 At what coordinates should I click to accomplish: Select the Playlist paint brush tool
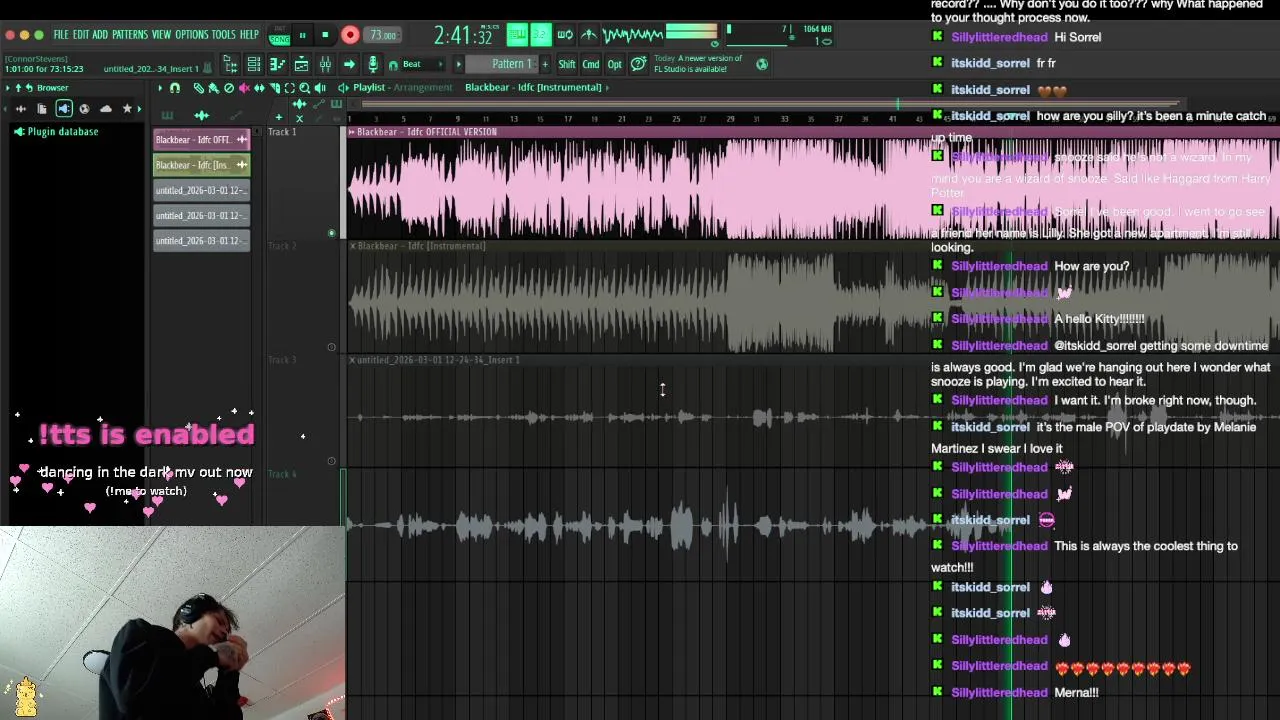click(x=213, y=88)
